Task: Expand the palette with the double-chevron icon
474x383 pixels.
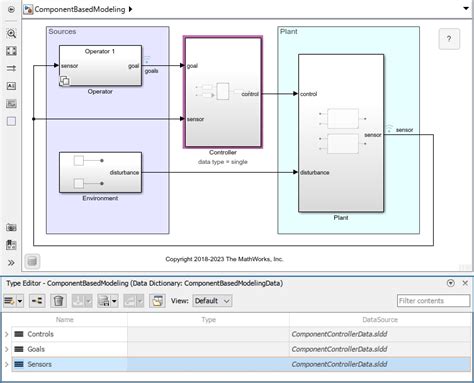Action: point(11,263)
